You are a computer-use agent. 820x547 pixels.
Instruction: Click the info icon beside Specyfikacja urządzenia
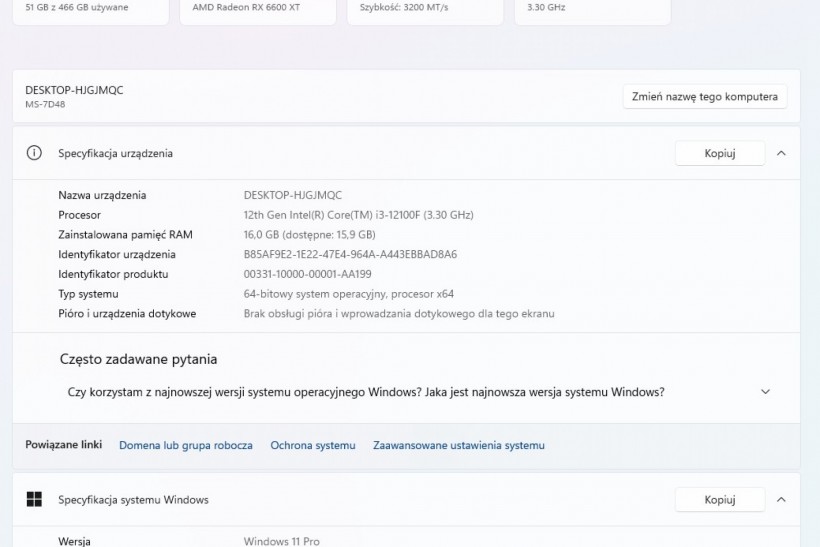(x=34, y=153)
